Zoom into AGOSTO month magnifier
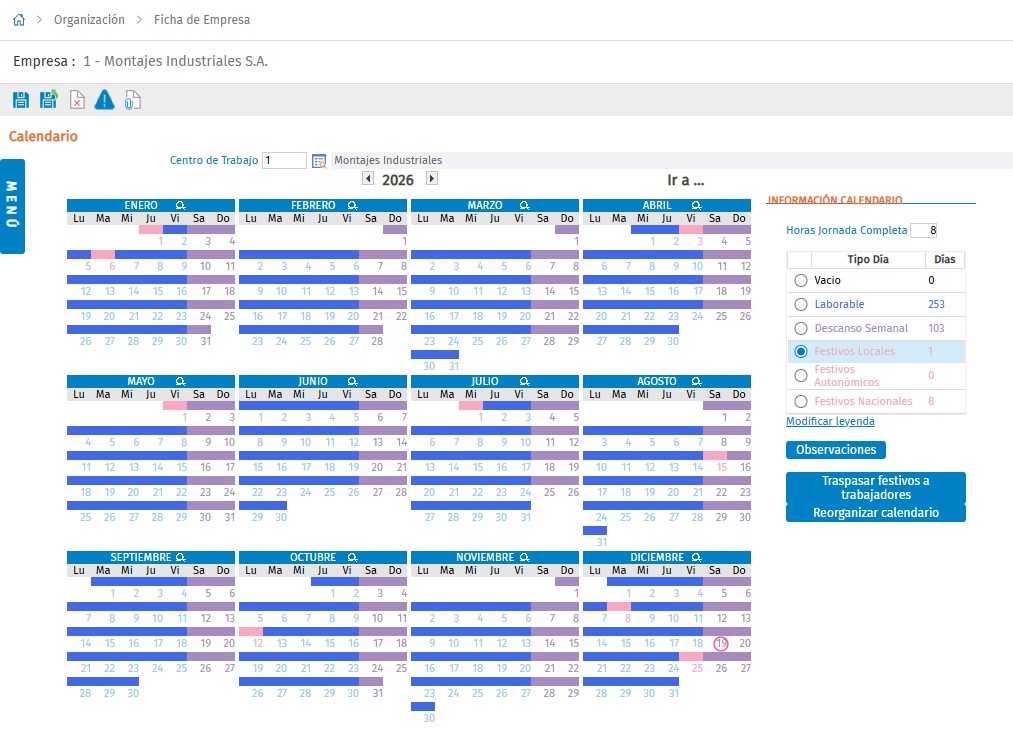 696,381
